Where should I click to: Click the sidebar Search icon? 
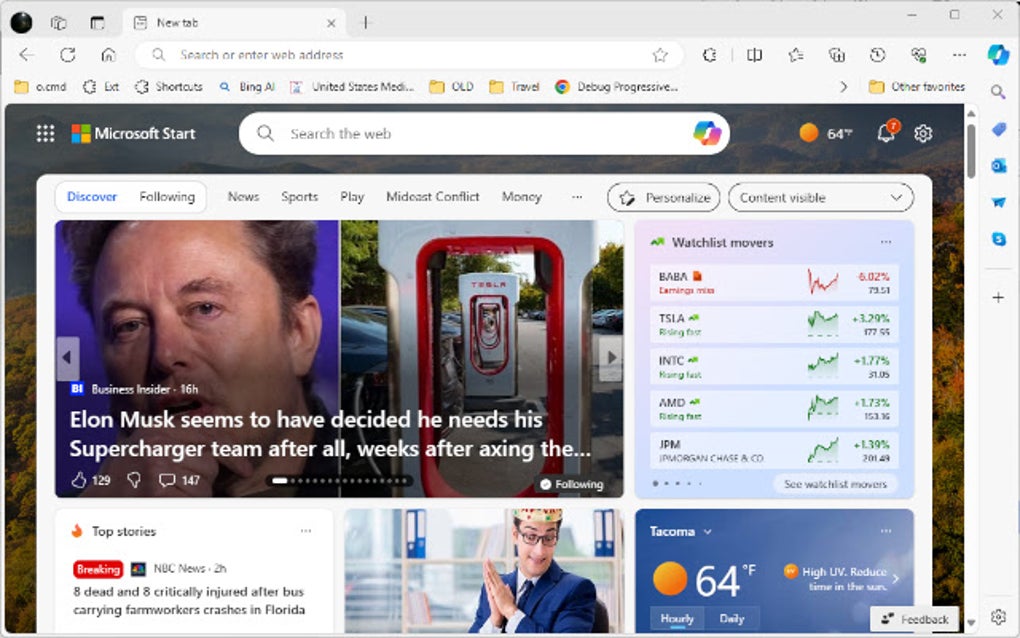[998, 92]
